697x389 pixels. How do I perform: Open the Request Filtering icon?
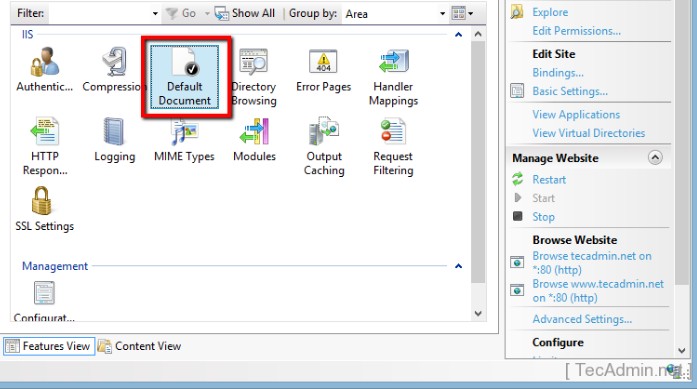[x=393, y=131]
